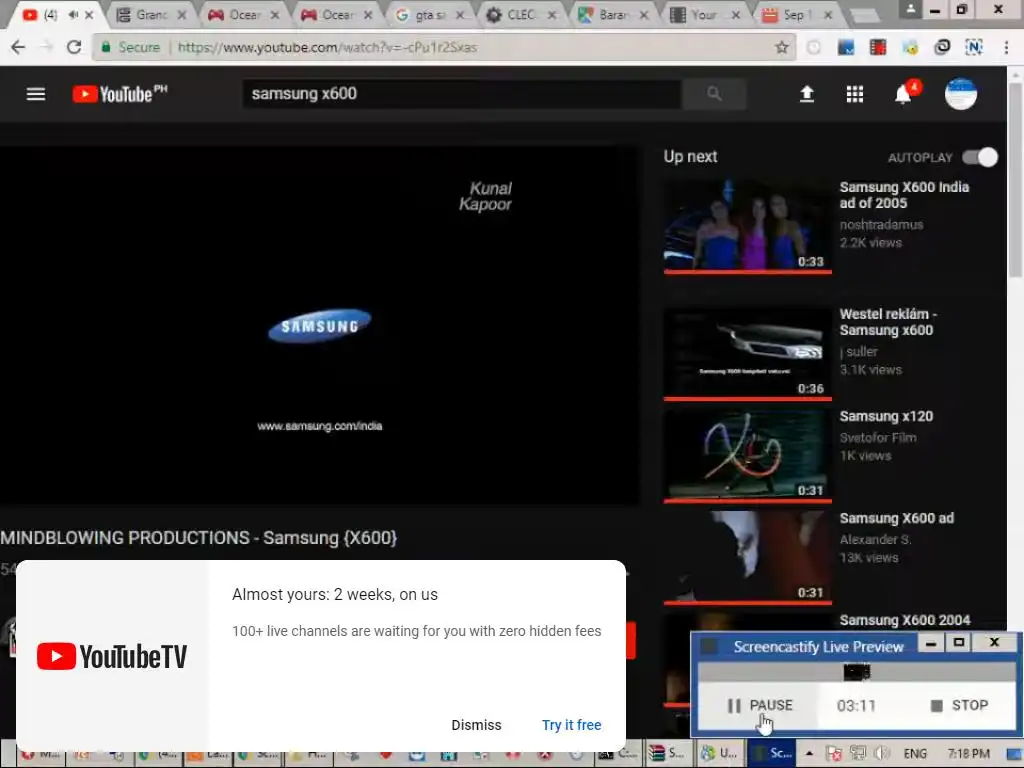Mute the tab via speaker icon on YouTube tab
This screenshot has height=768, width=1024.
click(x=73, y=14)
